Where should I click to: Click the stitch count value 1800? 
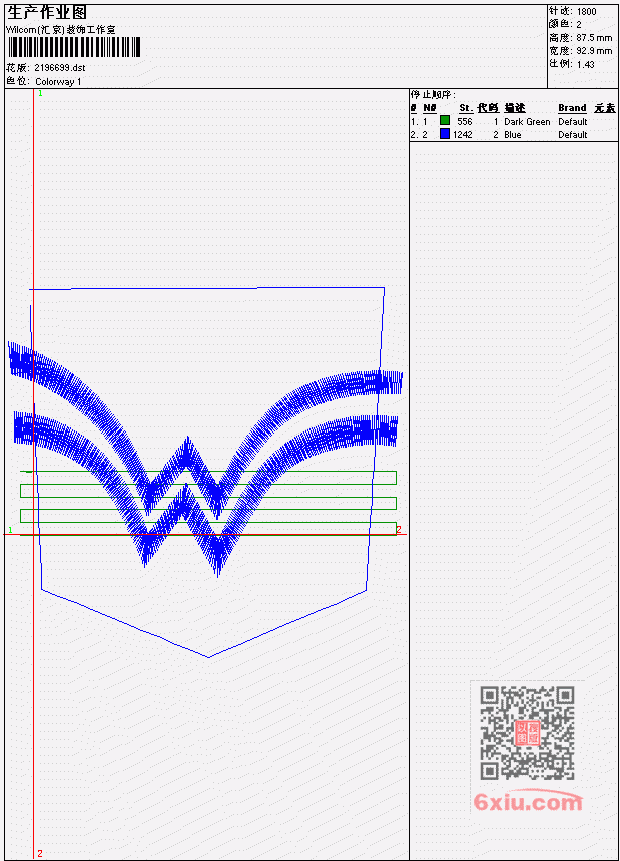[586, 12]
